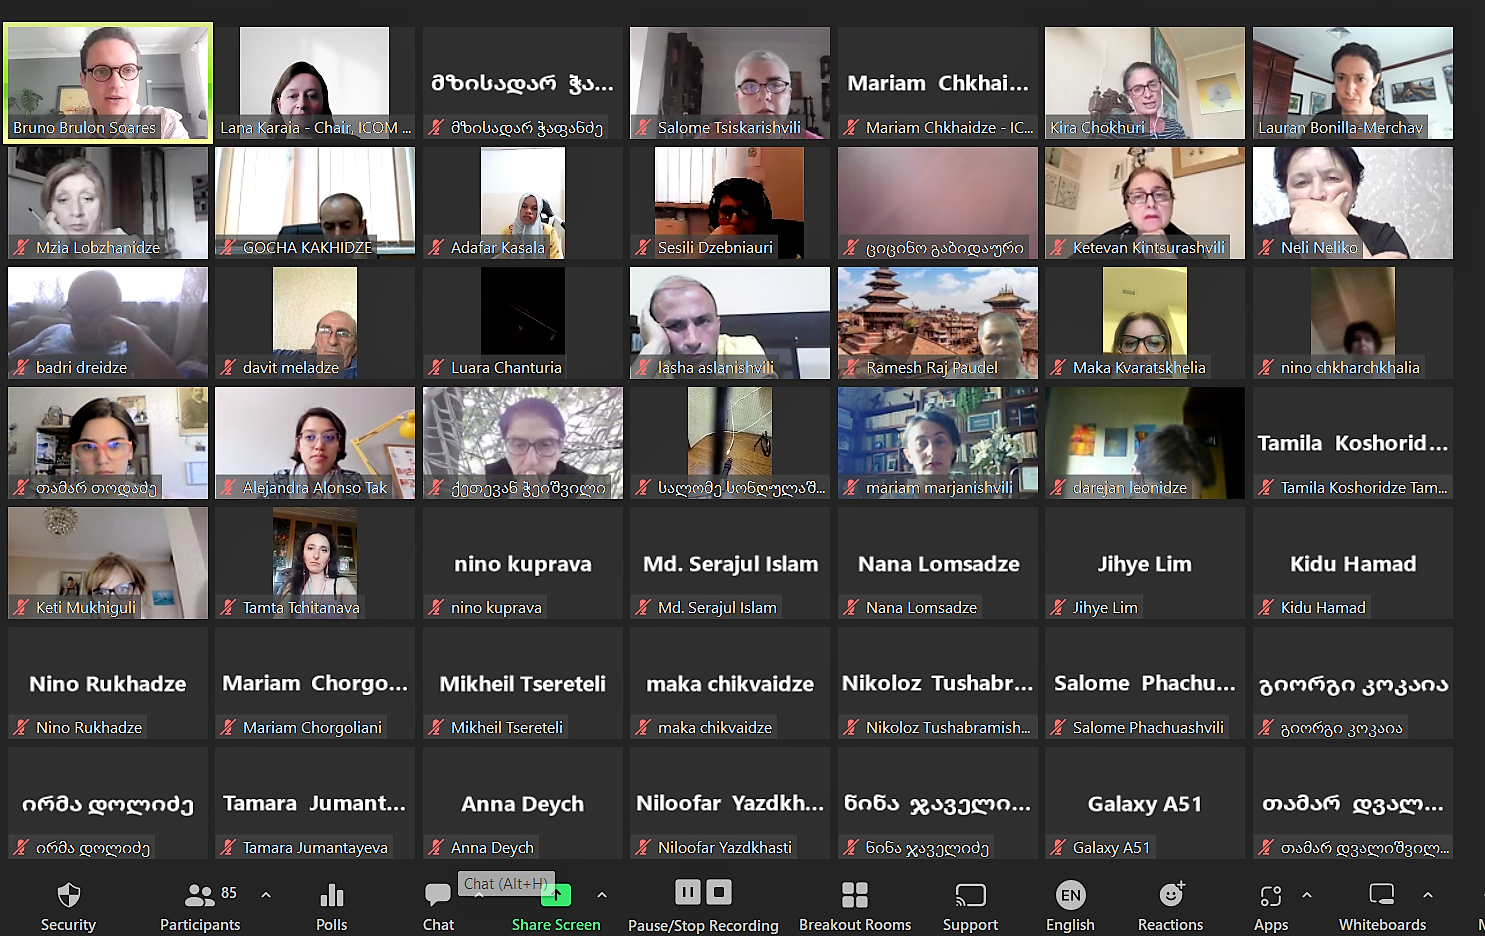Open the Whiteboards icon
The height and width of the screenshot is (936, 1485).
(x=1382, y=895)
